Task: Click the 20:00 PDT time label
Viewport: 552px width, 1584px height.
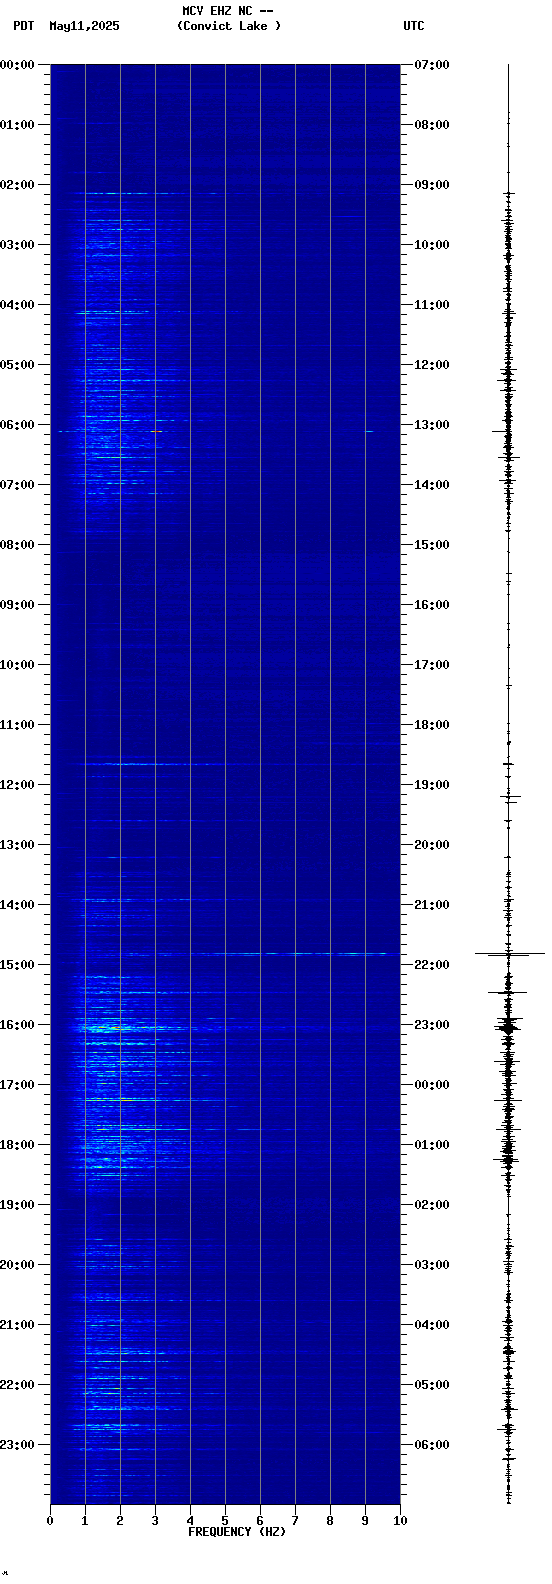Action: [18, 1265]
